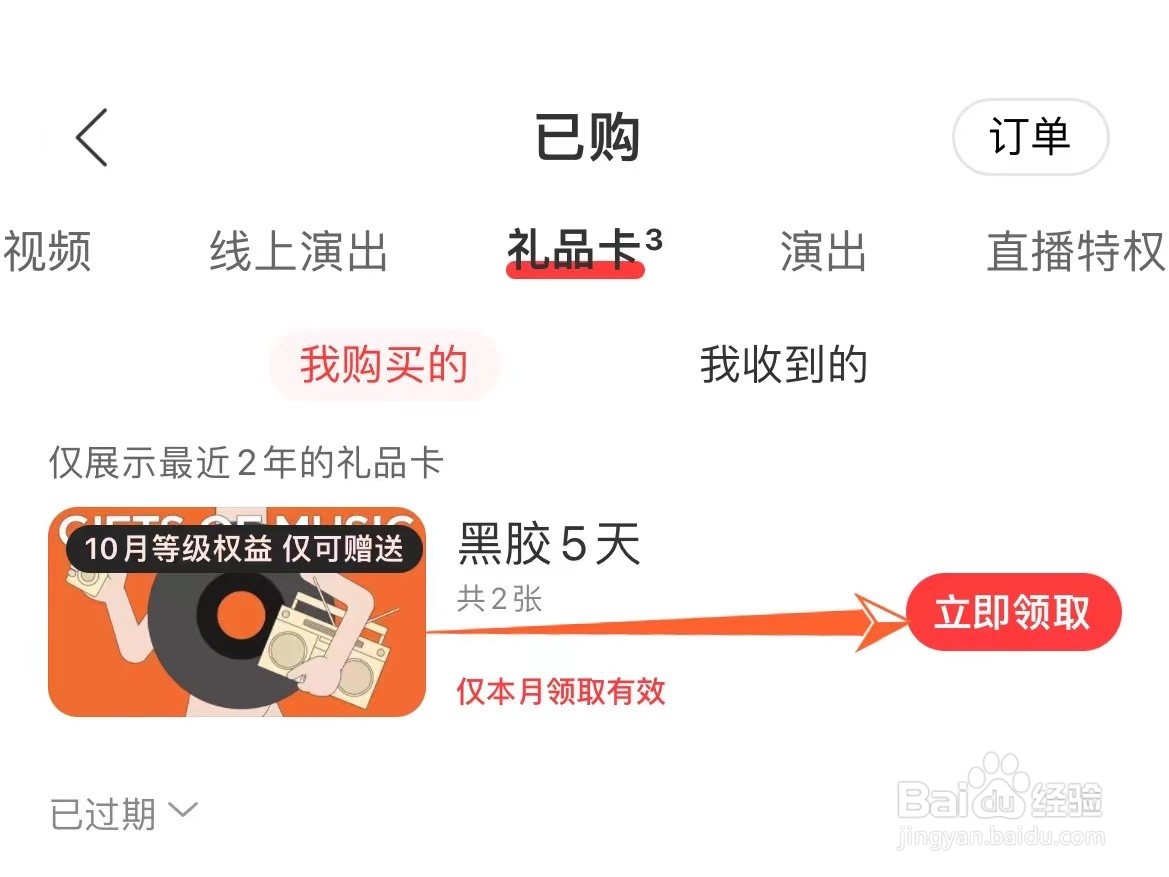Screen dimensions: 1169x877
Task: Open the 直播特权 tab
Action: pyautogui.click(x=1077, y=251)
